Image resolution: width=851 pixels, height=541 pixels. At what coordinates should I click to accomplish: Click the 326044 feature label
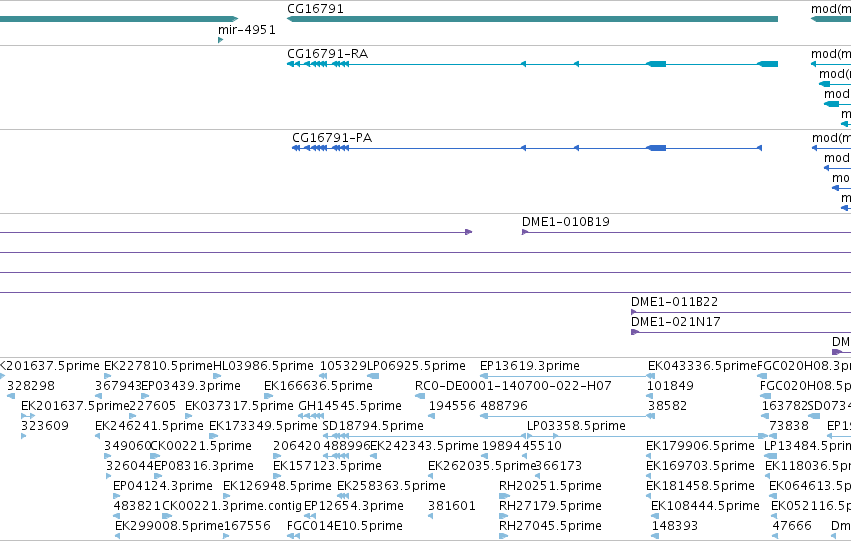130,466
